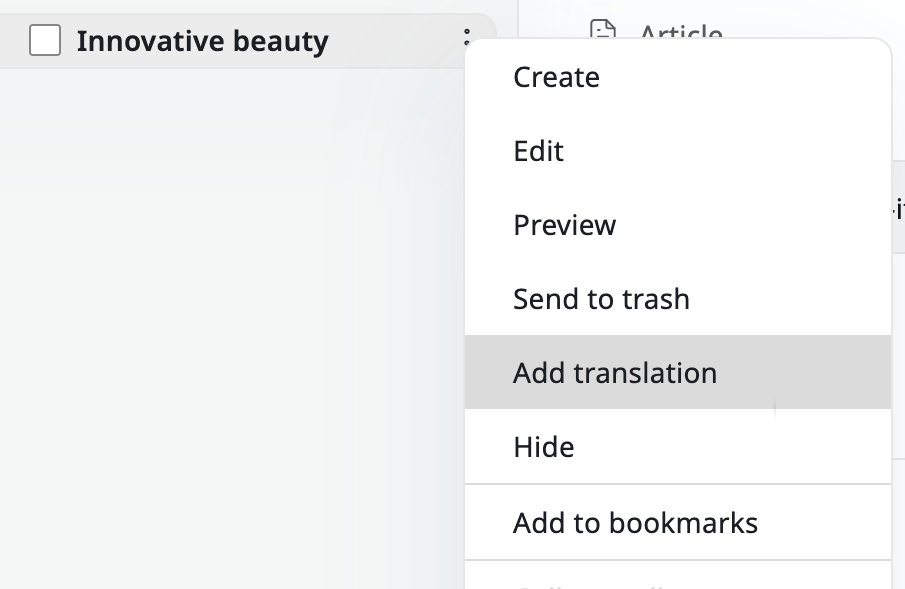Choose Create from context menu
The width and height of the screenshot is (905, 589).
pyautogui.click(x=678, y=77)
